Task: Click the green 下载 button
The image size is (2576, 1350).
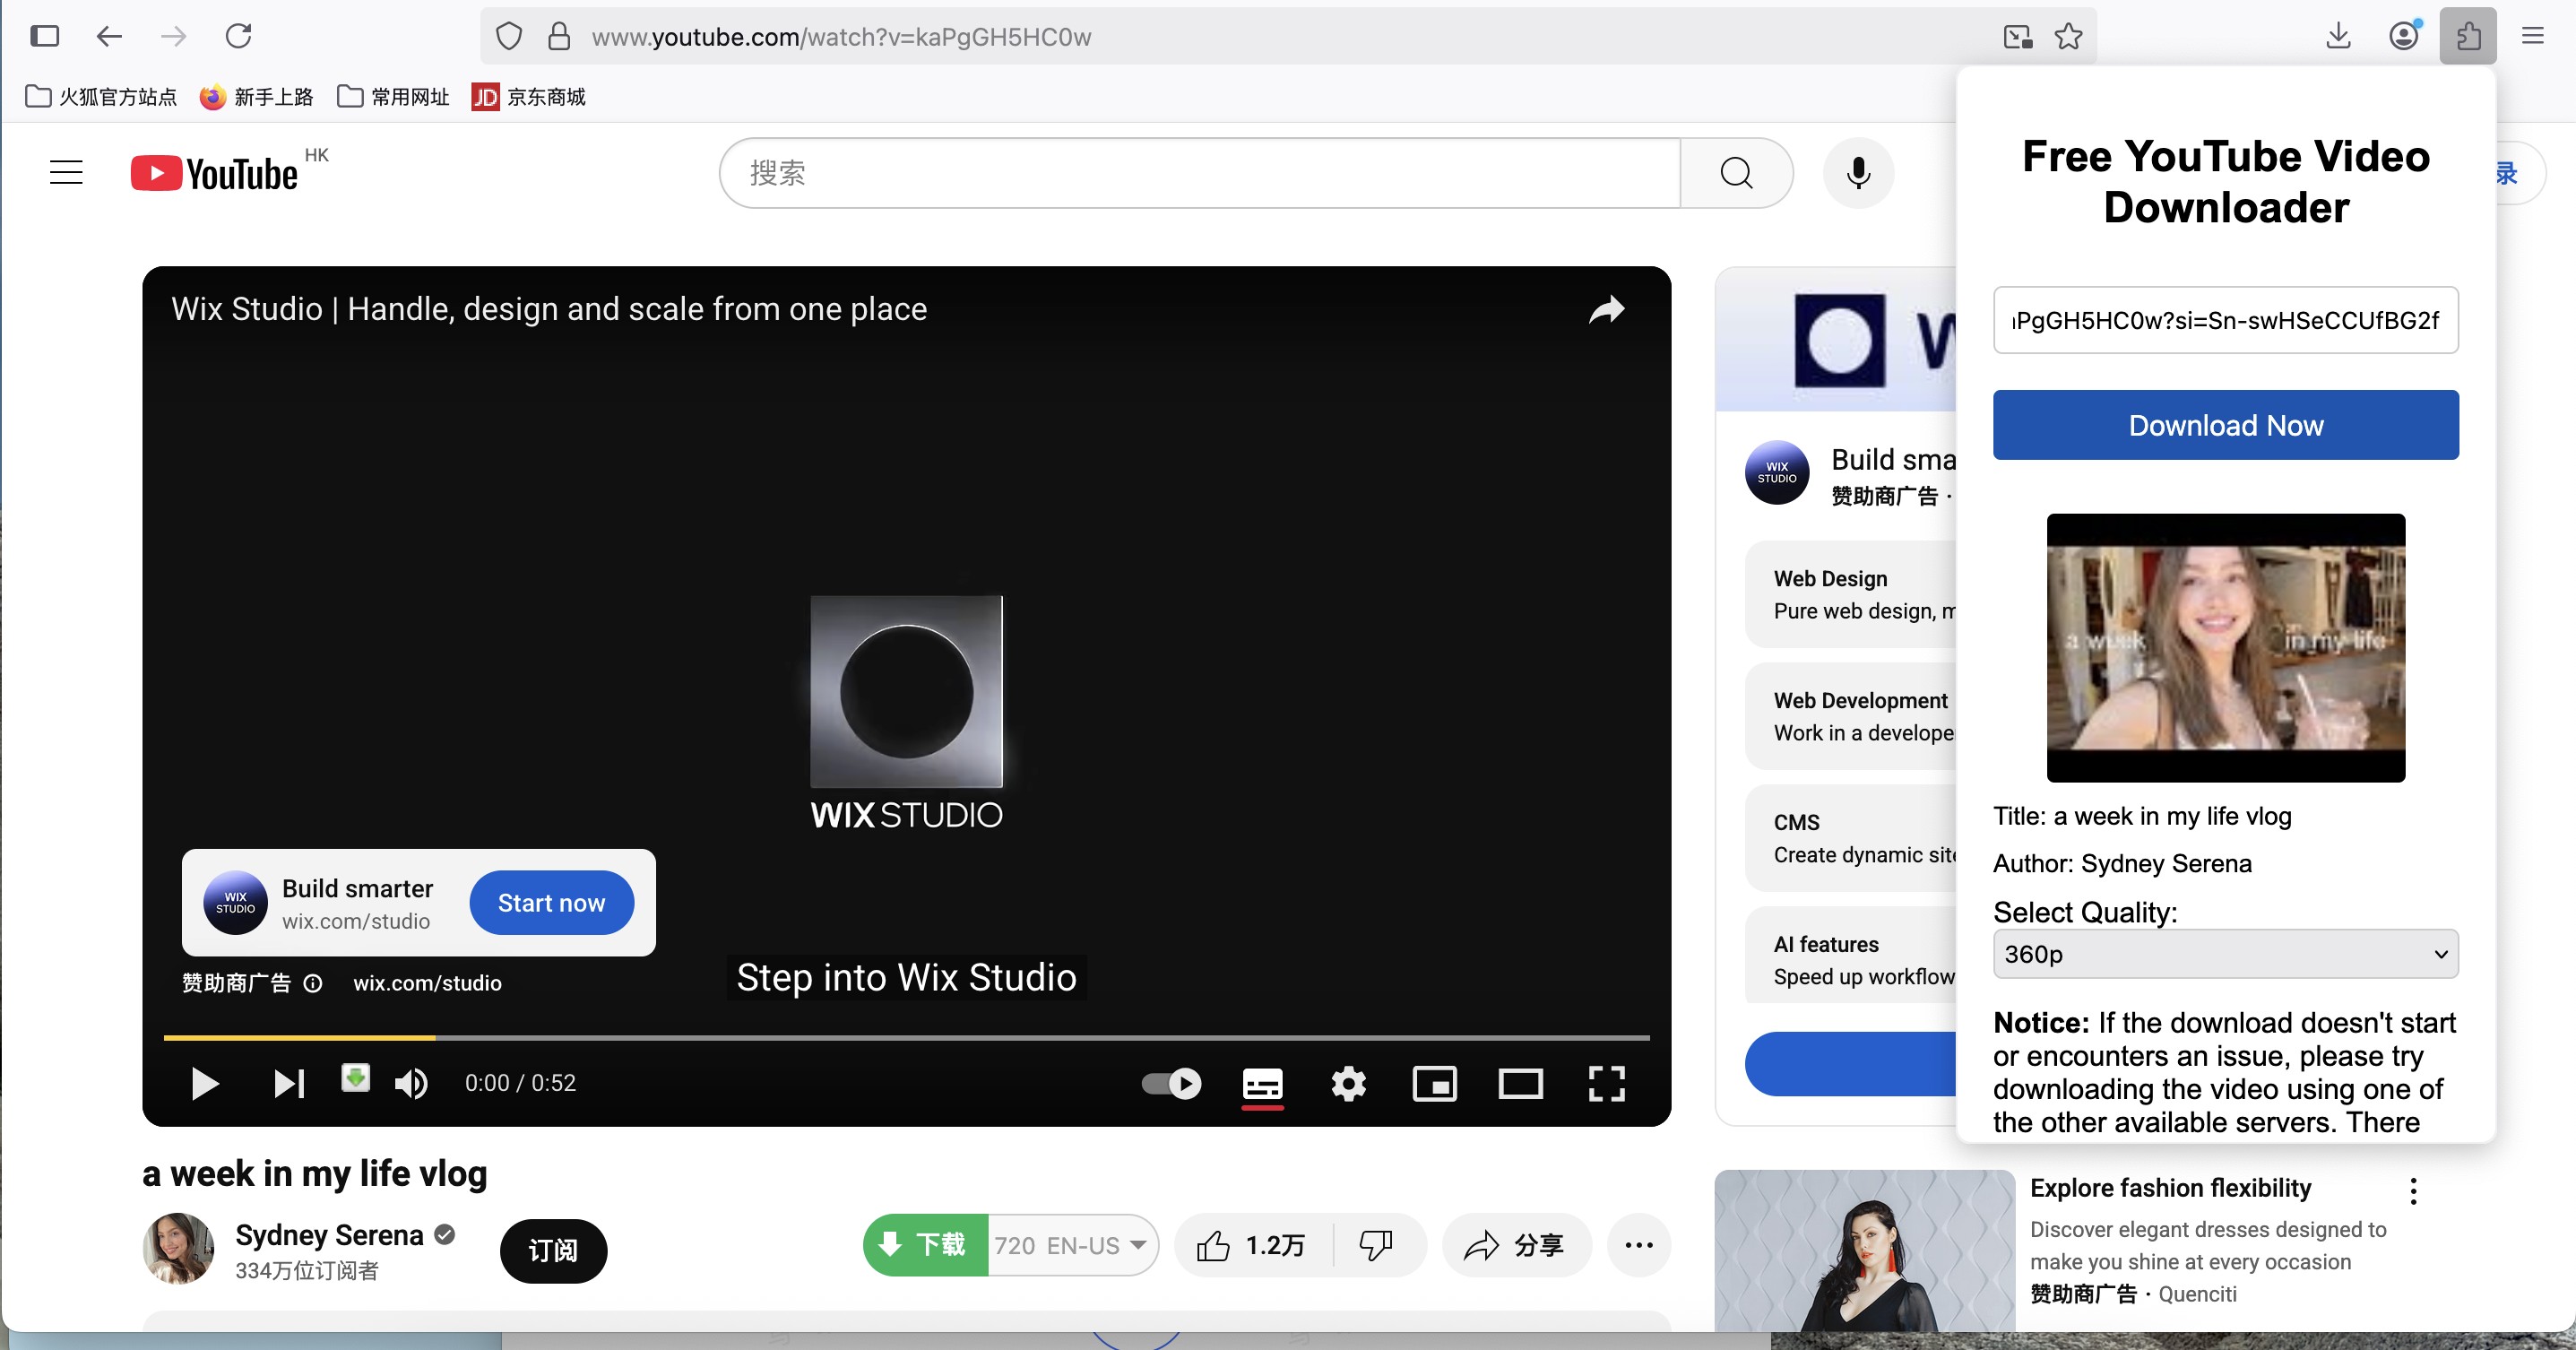Action: [925, 1245]
